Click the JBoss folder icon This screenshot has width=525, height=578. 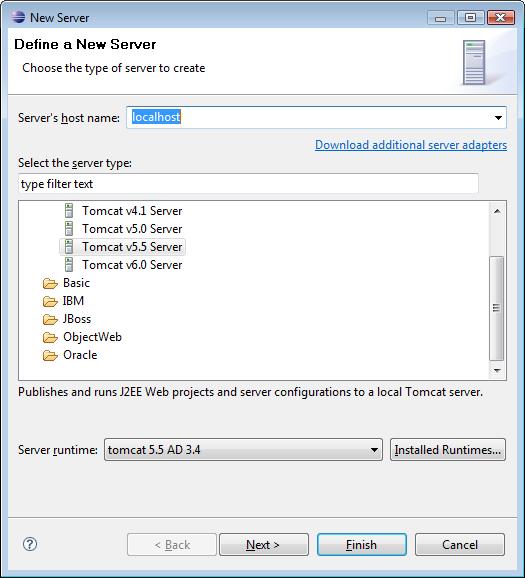50,319
